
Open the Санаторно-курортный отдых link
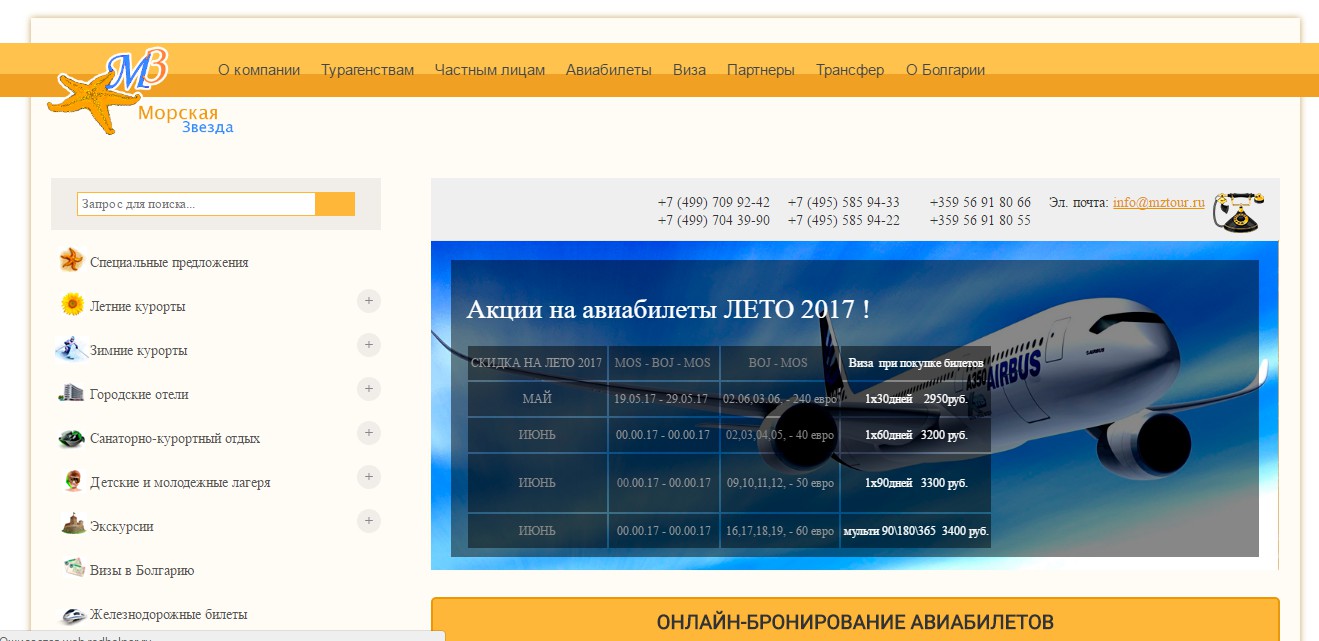coord(175,438)
